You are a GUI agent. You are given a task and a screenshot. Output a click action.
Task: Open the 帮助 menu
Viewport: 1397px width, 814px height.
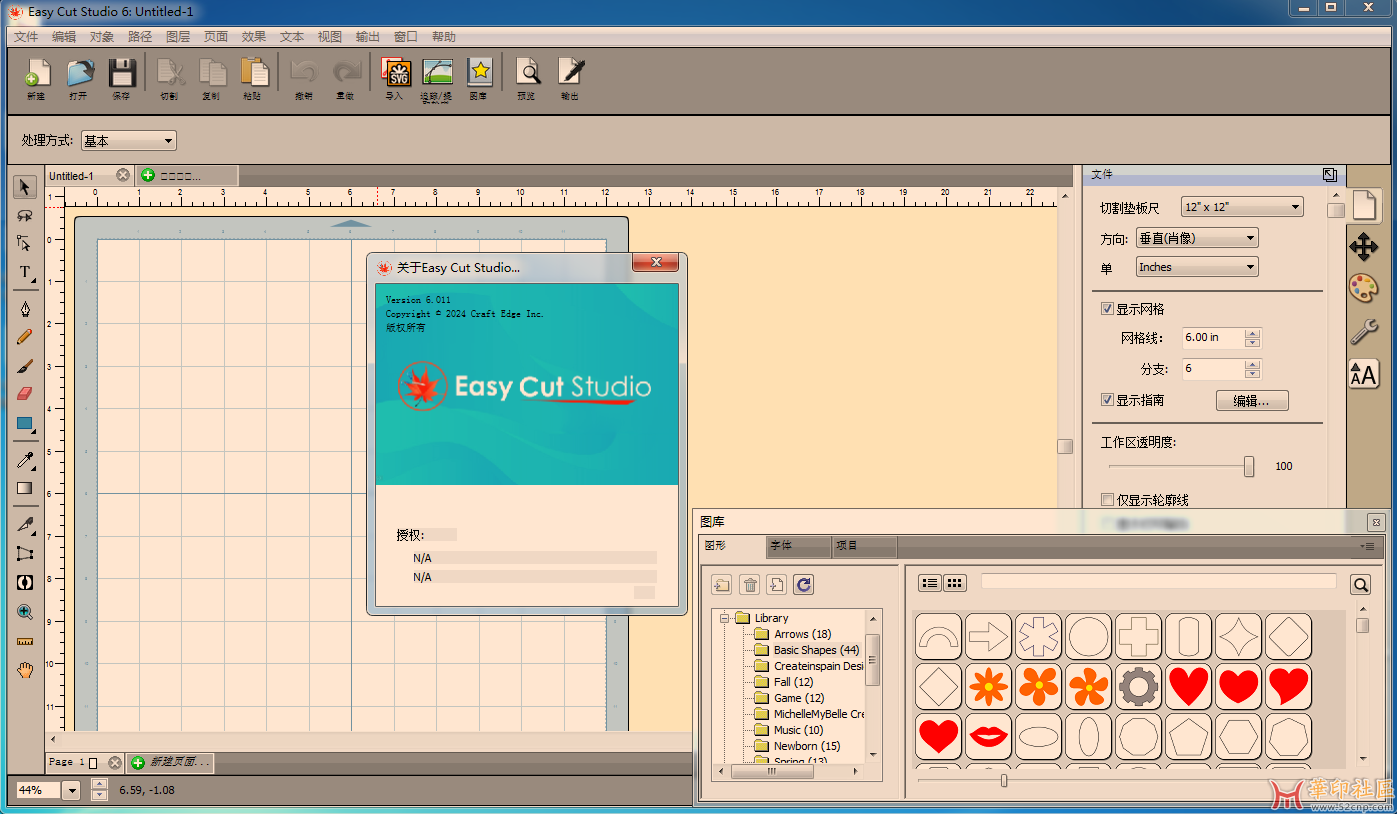(x=444, y=37)
